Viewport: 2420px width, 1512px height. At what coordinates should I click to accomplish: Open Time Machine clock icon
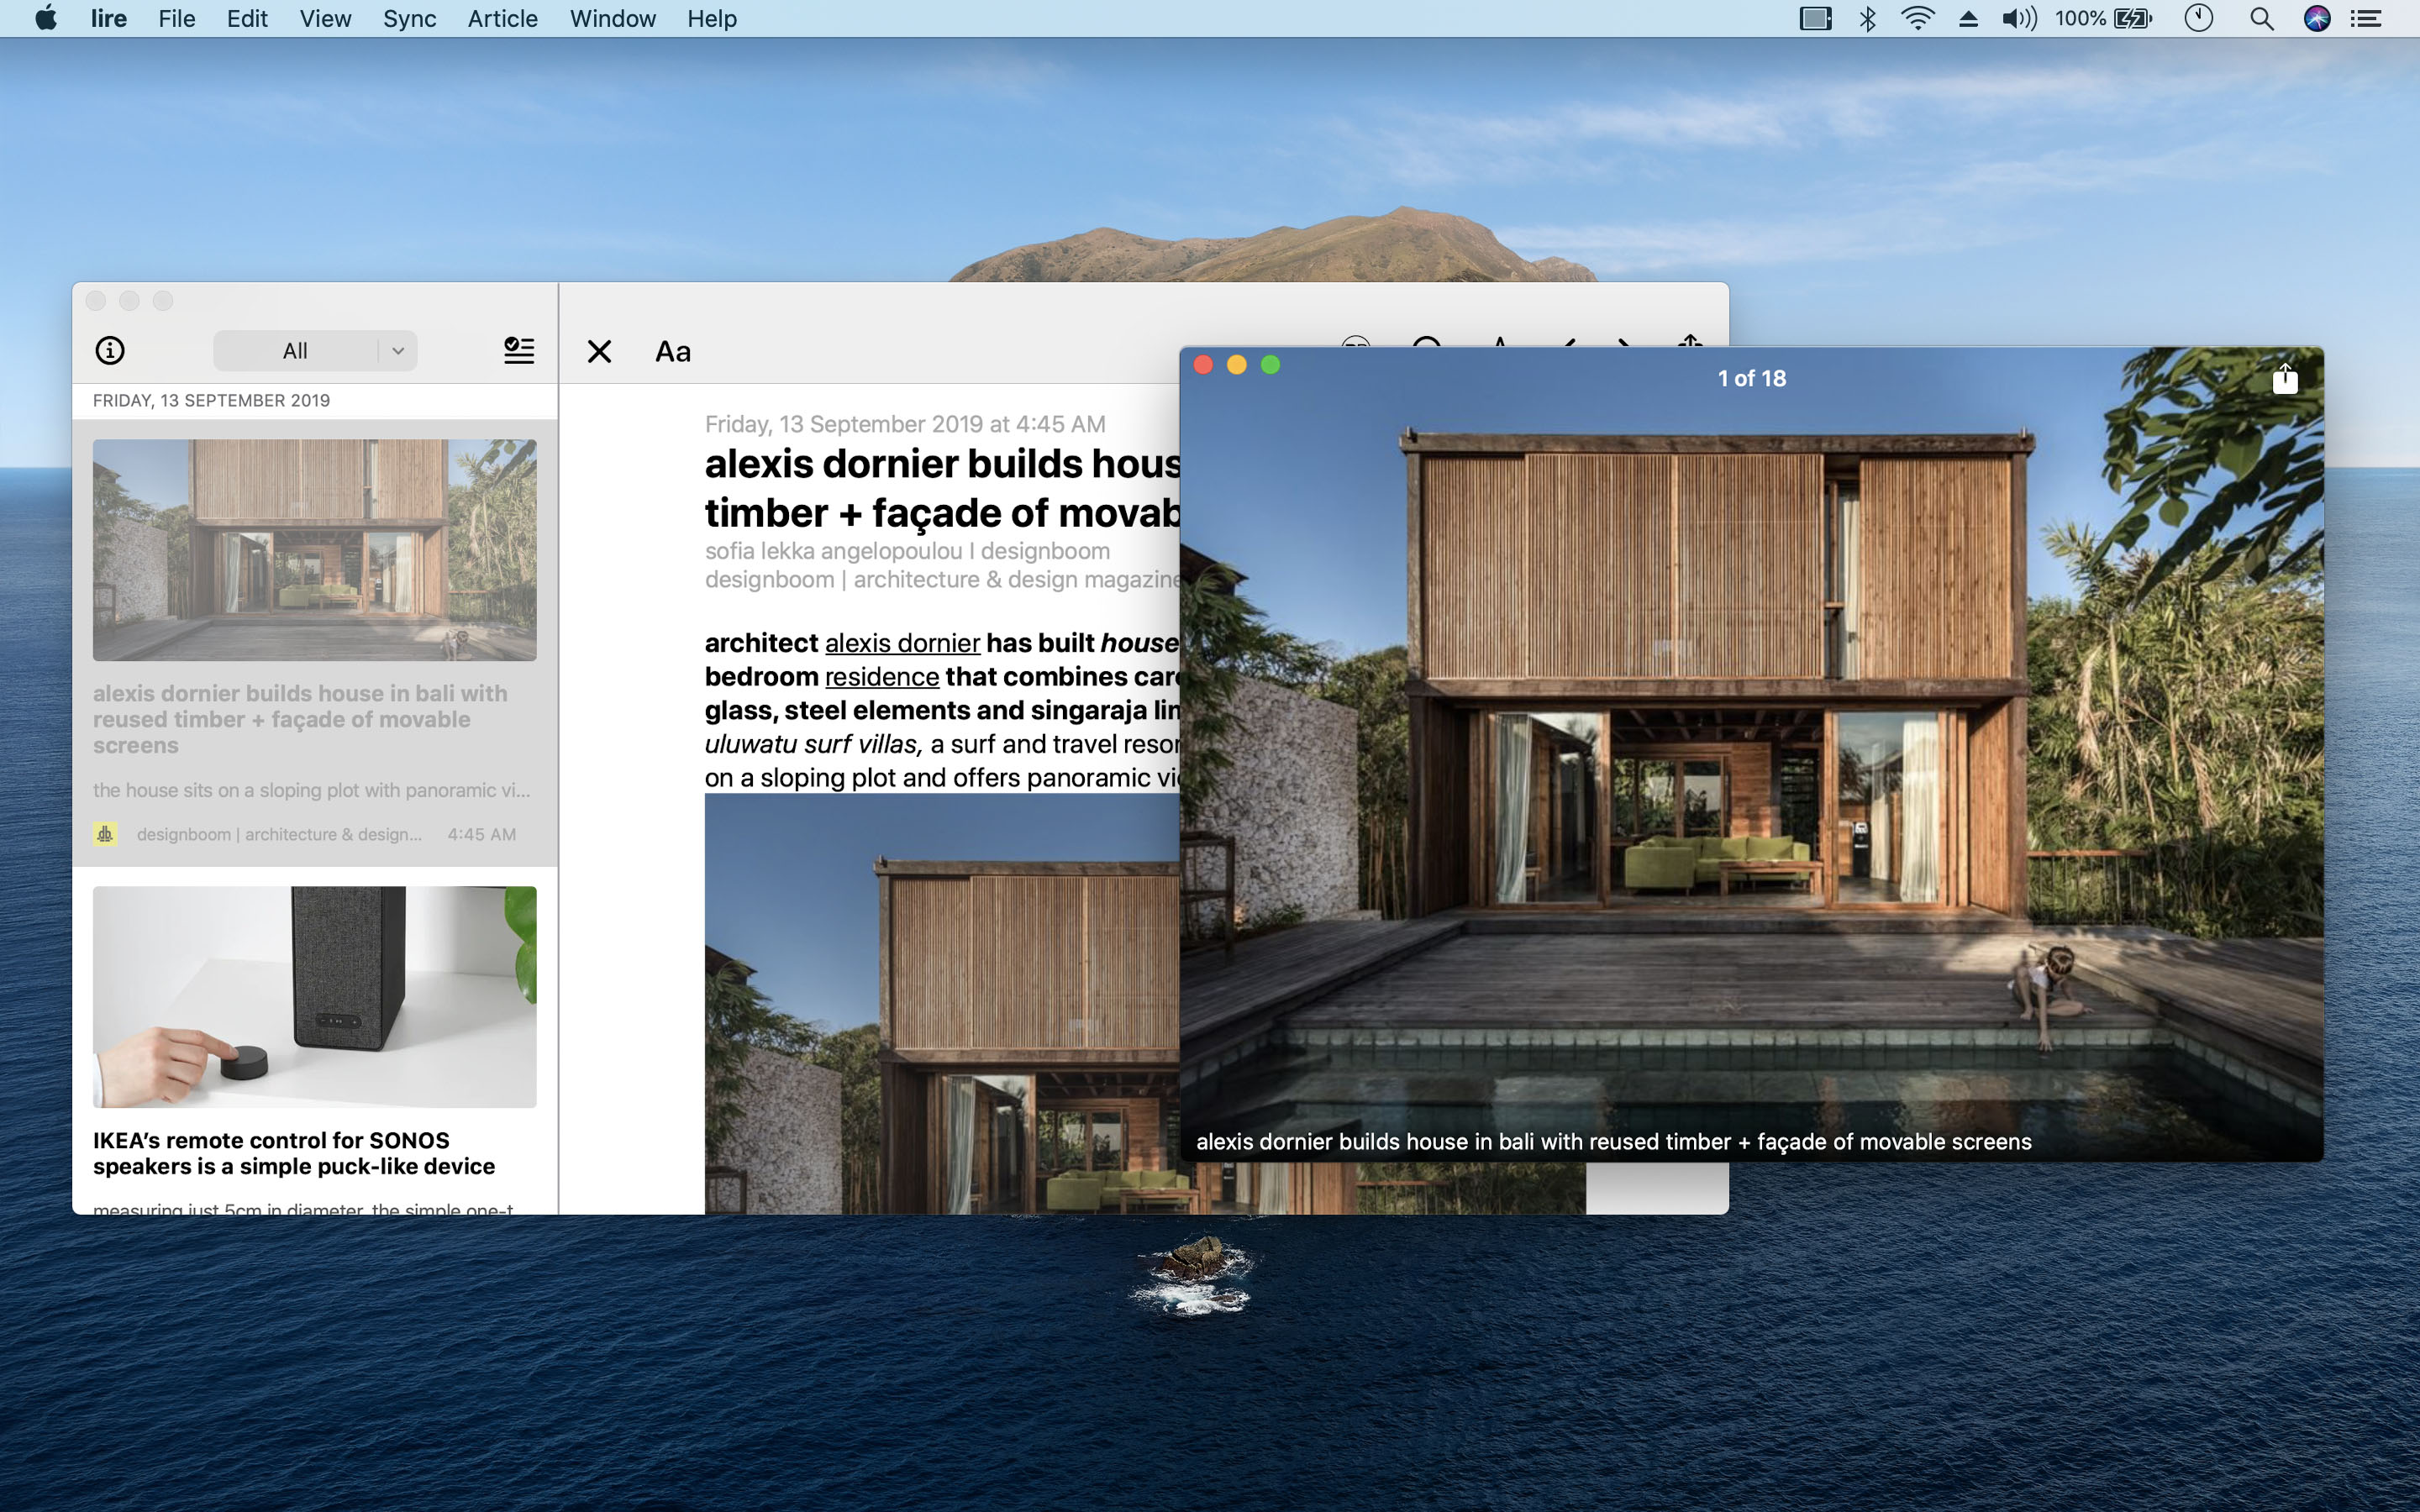tap(2198, 18)
